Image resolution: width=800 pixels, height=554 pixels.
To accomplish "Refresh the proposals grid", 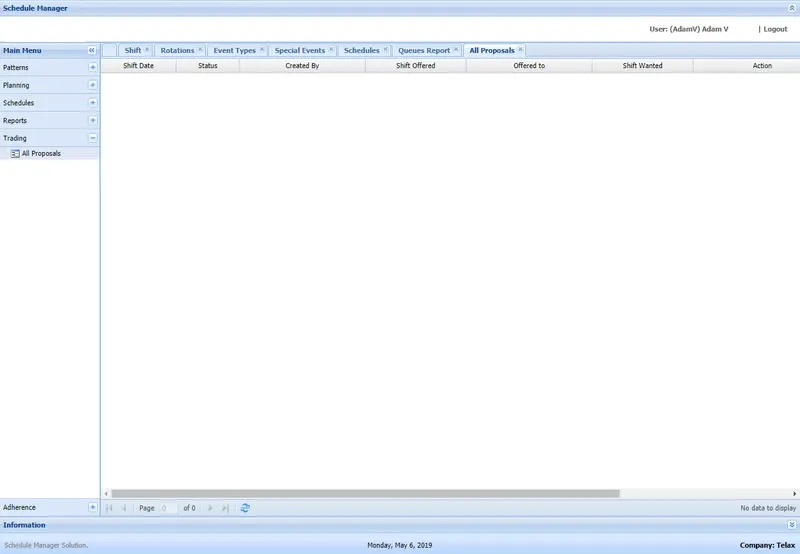I will click(x=245, y=508).
